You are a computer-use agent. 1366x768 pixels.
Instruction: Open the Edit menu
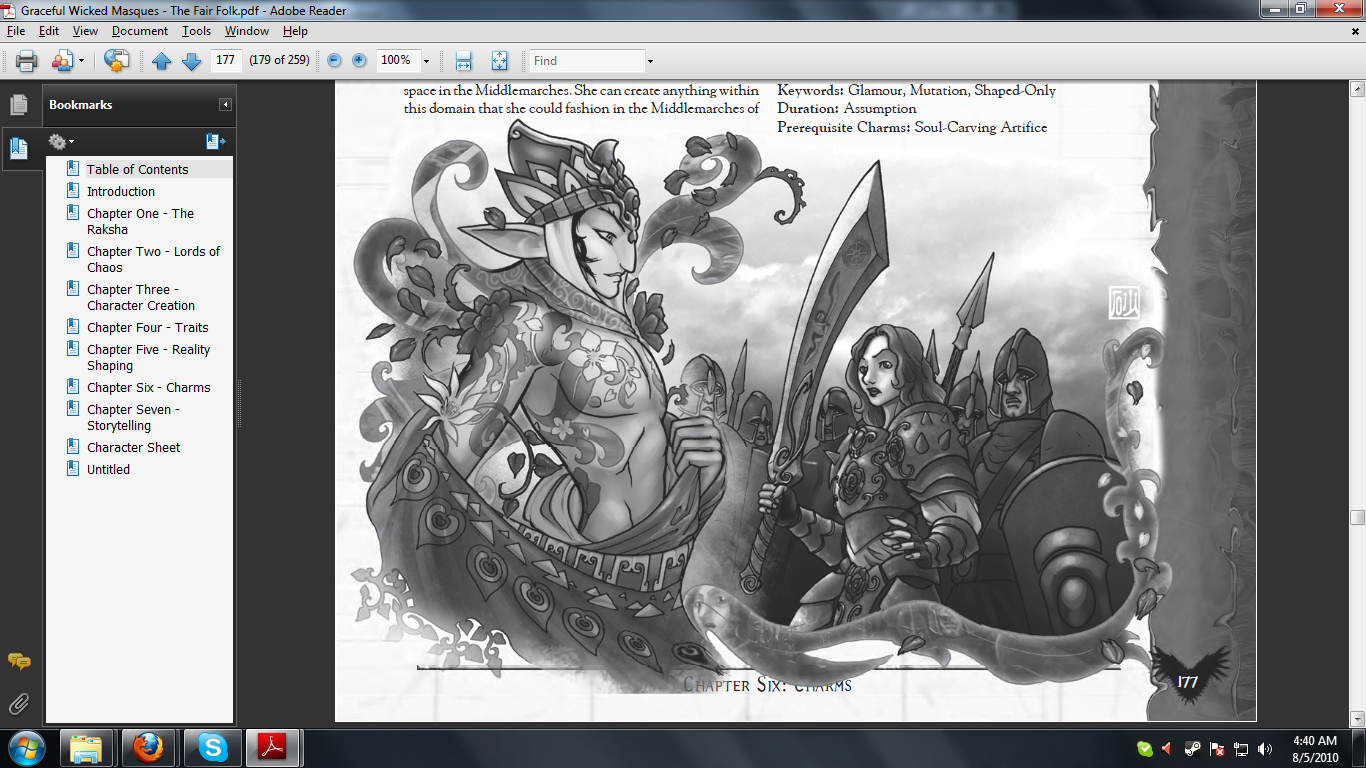(x=48, y=31)
